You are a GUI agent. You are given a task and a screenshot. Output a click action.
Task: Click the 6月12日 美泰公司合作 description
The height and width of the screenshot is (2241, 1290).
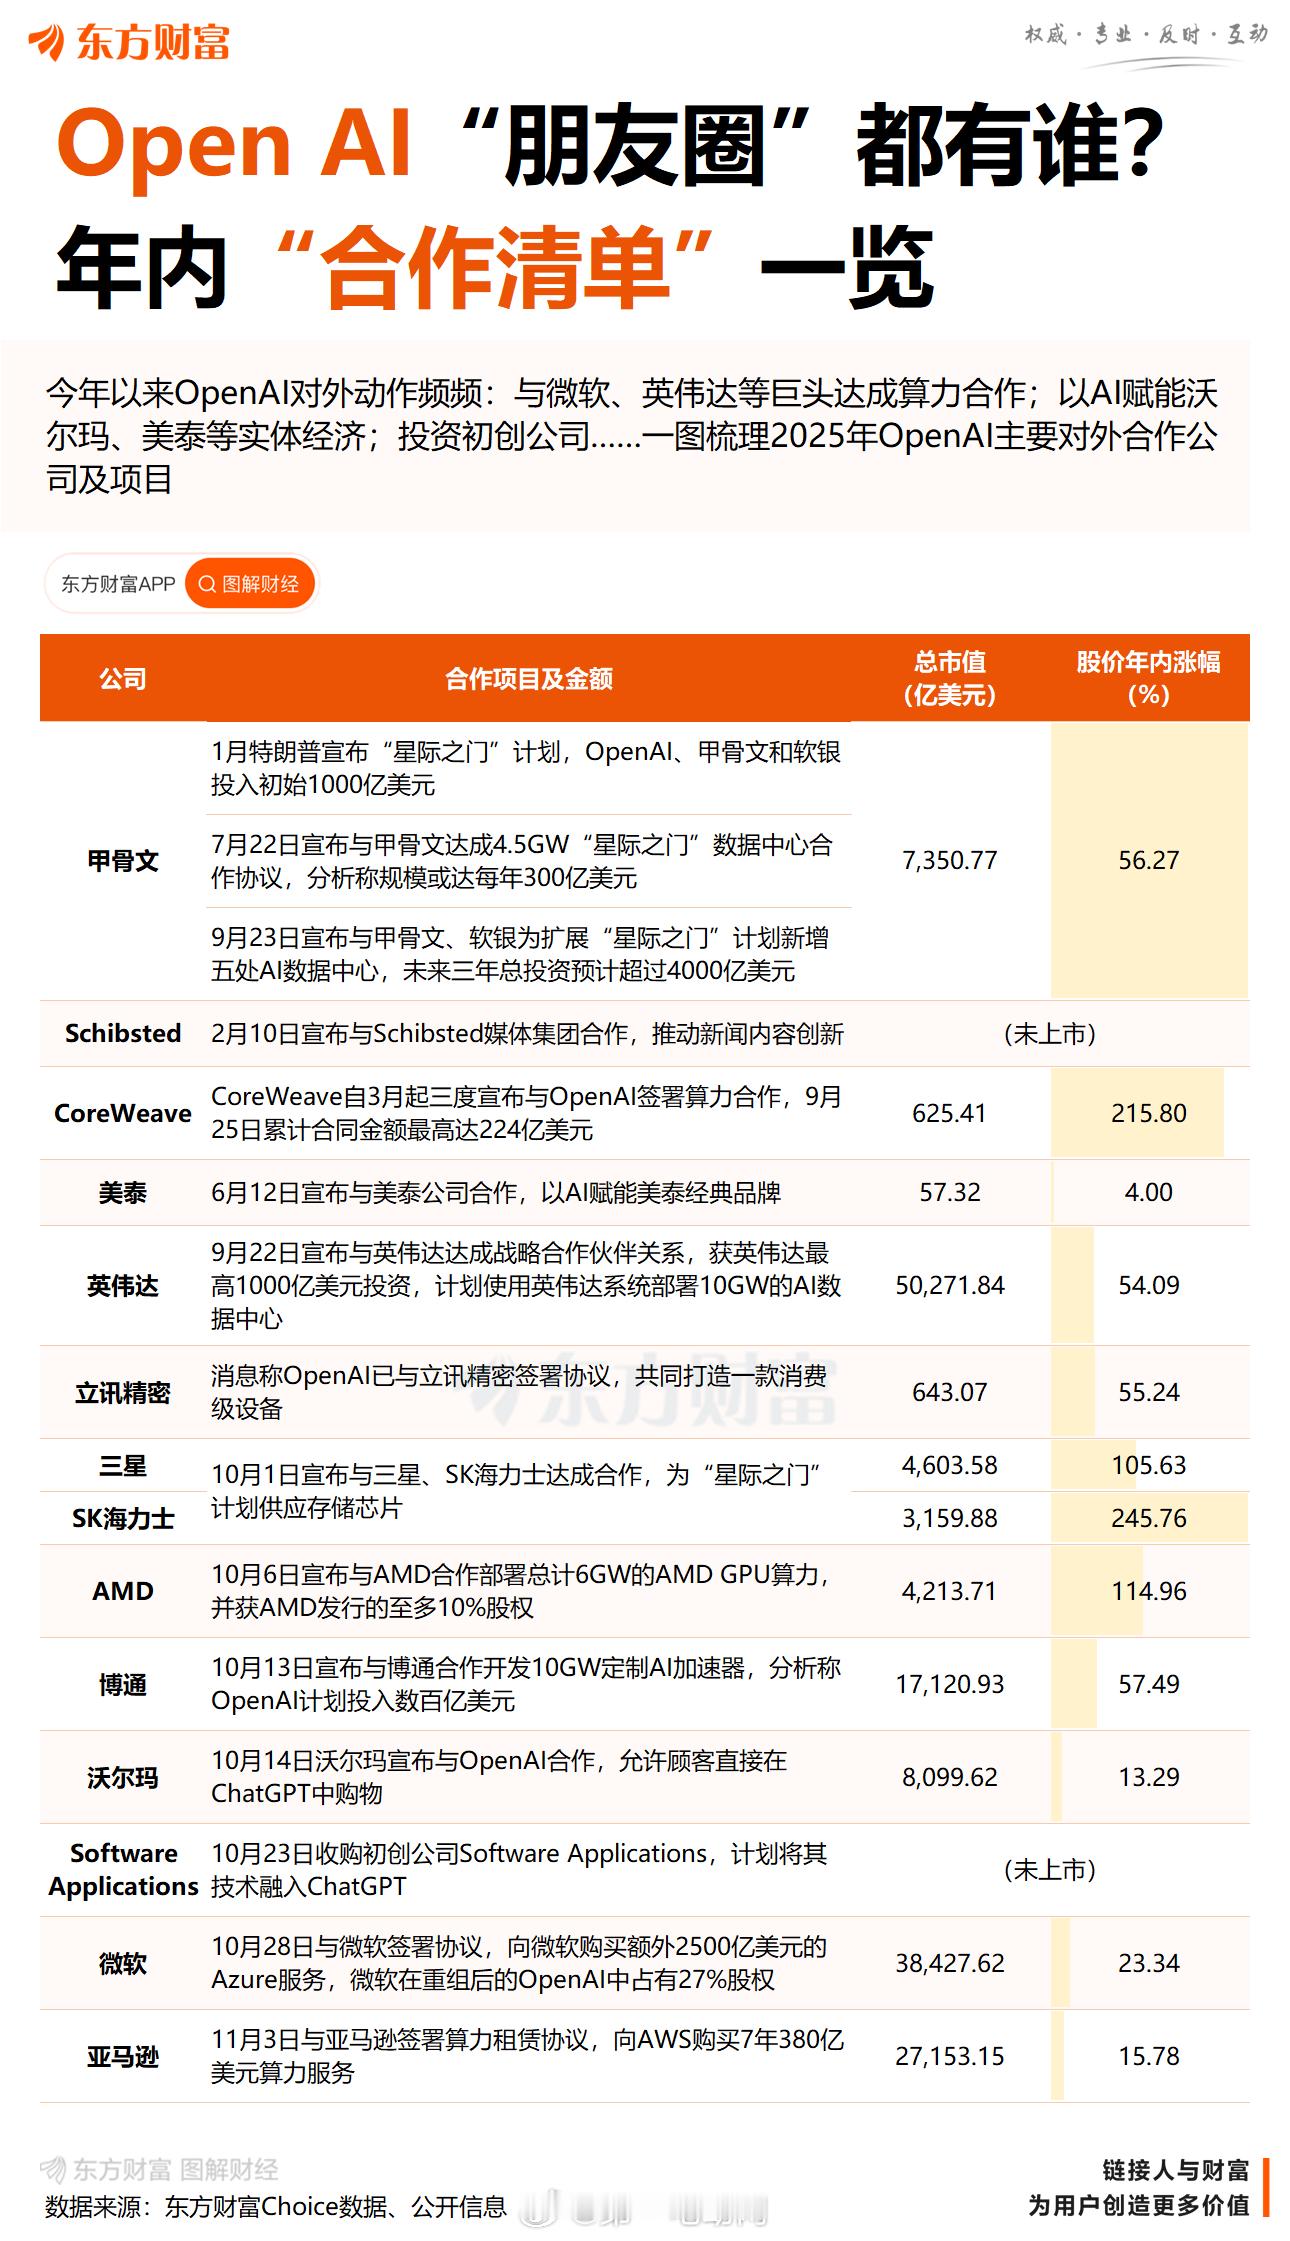tap(496, 1193)
